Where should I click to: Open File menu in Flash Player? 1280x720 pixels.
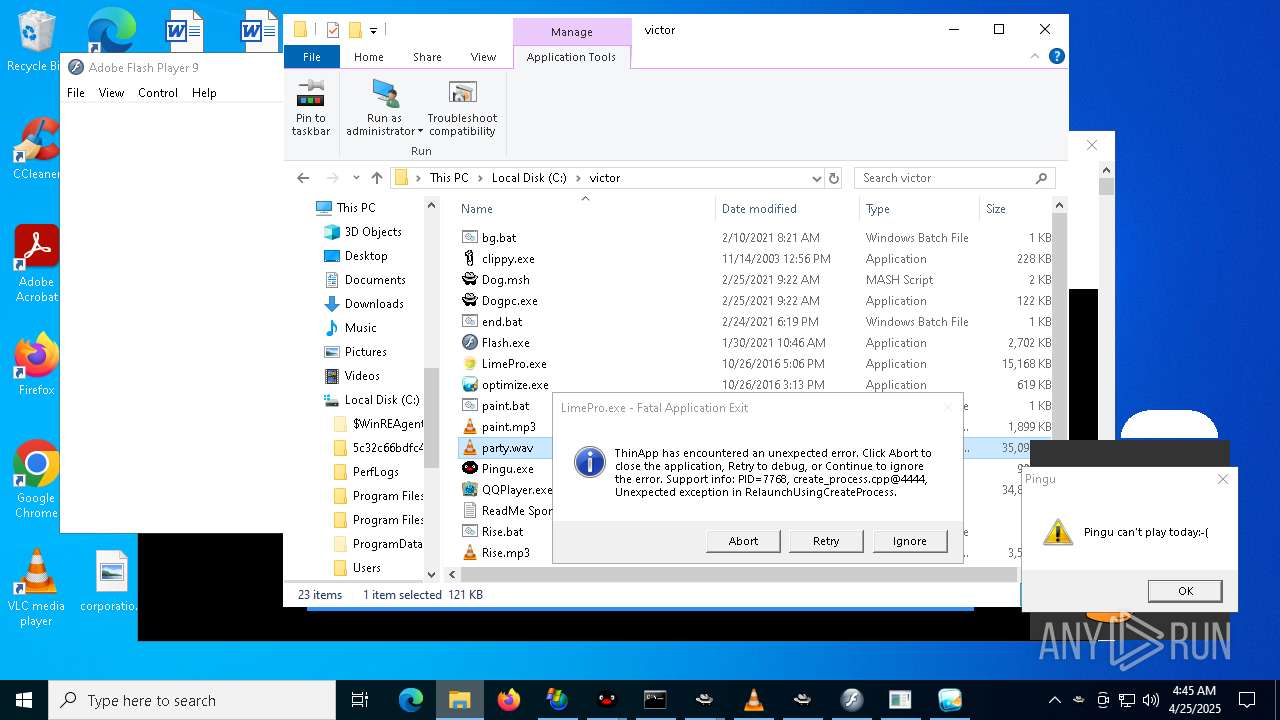[x=76, y=93]
